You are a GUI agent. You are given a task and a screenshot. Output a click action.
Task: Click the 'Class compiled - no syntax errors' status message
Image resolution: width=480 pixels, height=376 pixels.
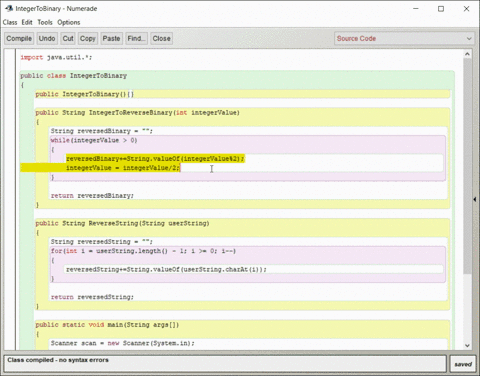click(58, 360)
